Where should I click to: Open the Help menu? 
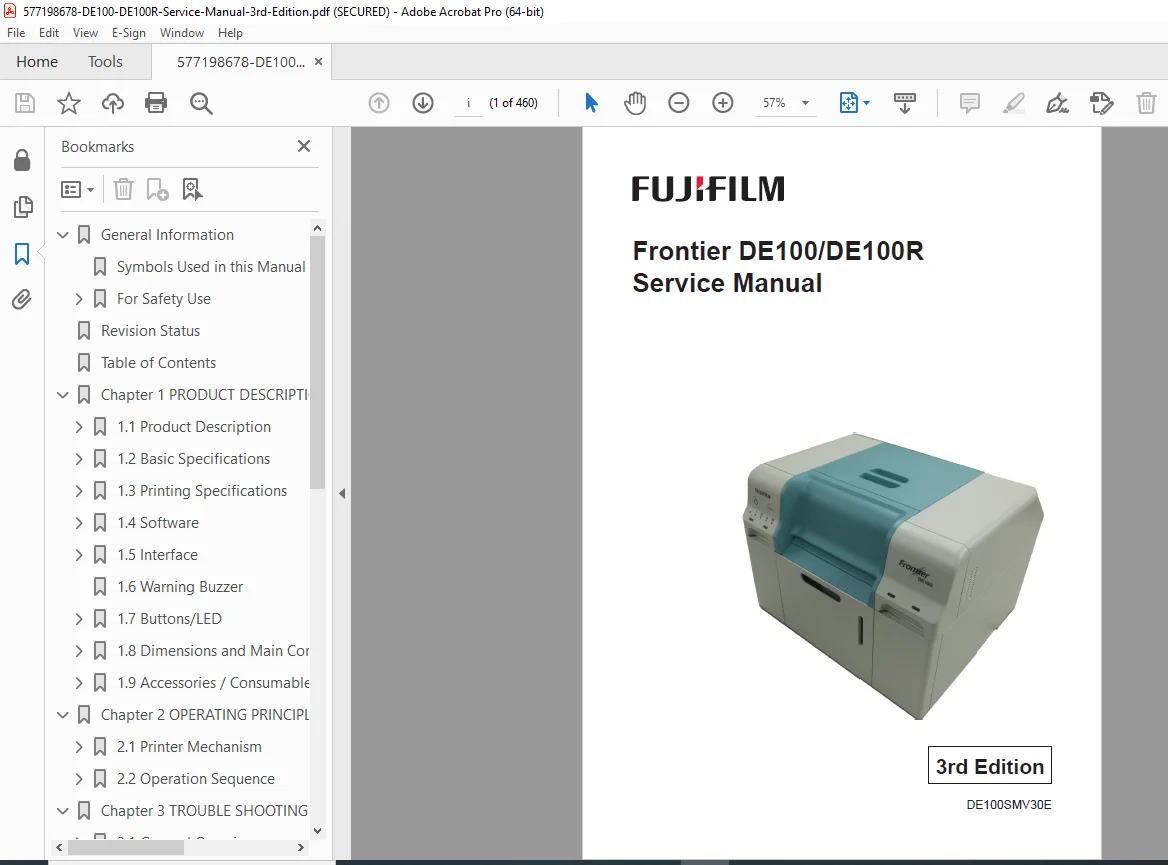(x=230, y=33)
